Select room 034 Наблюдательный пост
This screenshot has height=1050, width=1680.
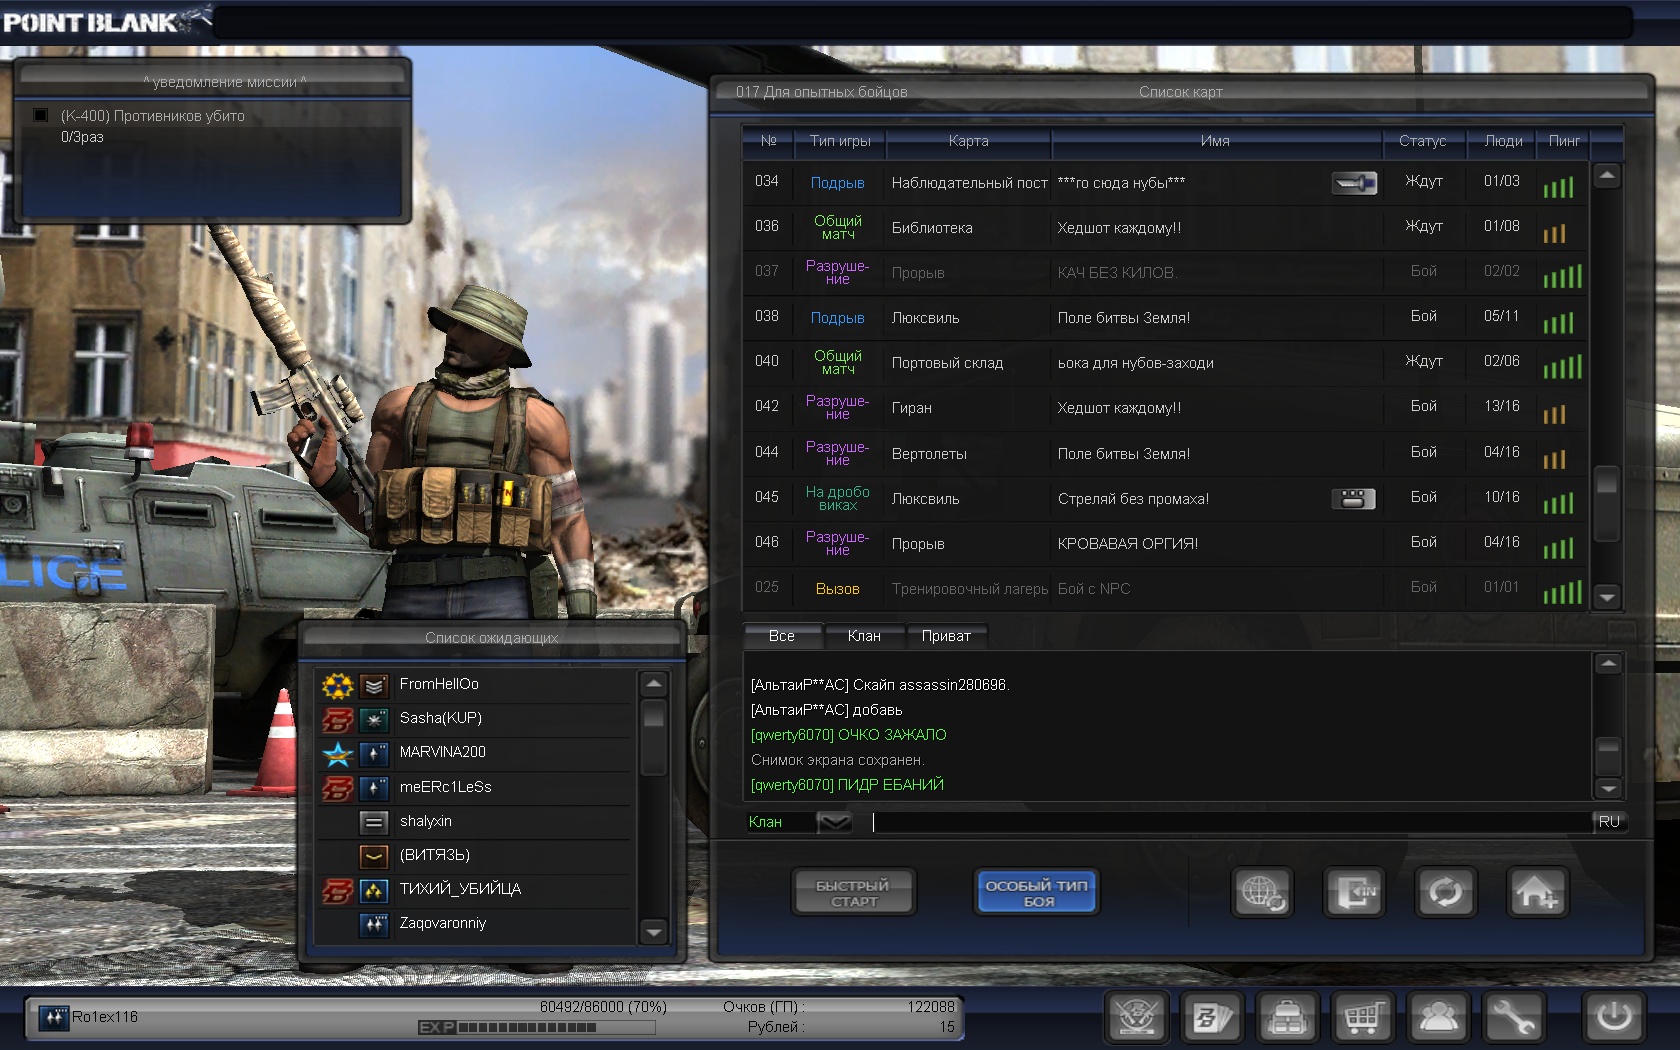(x=1164, y=183)
